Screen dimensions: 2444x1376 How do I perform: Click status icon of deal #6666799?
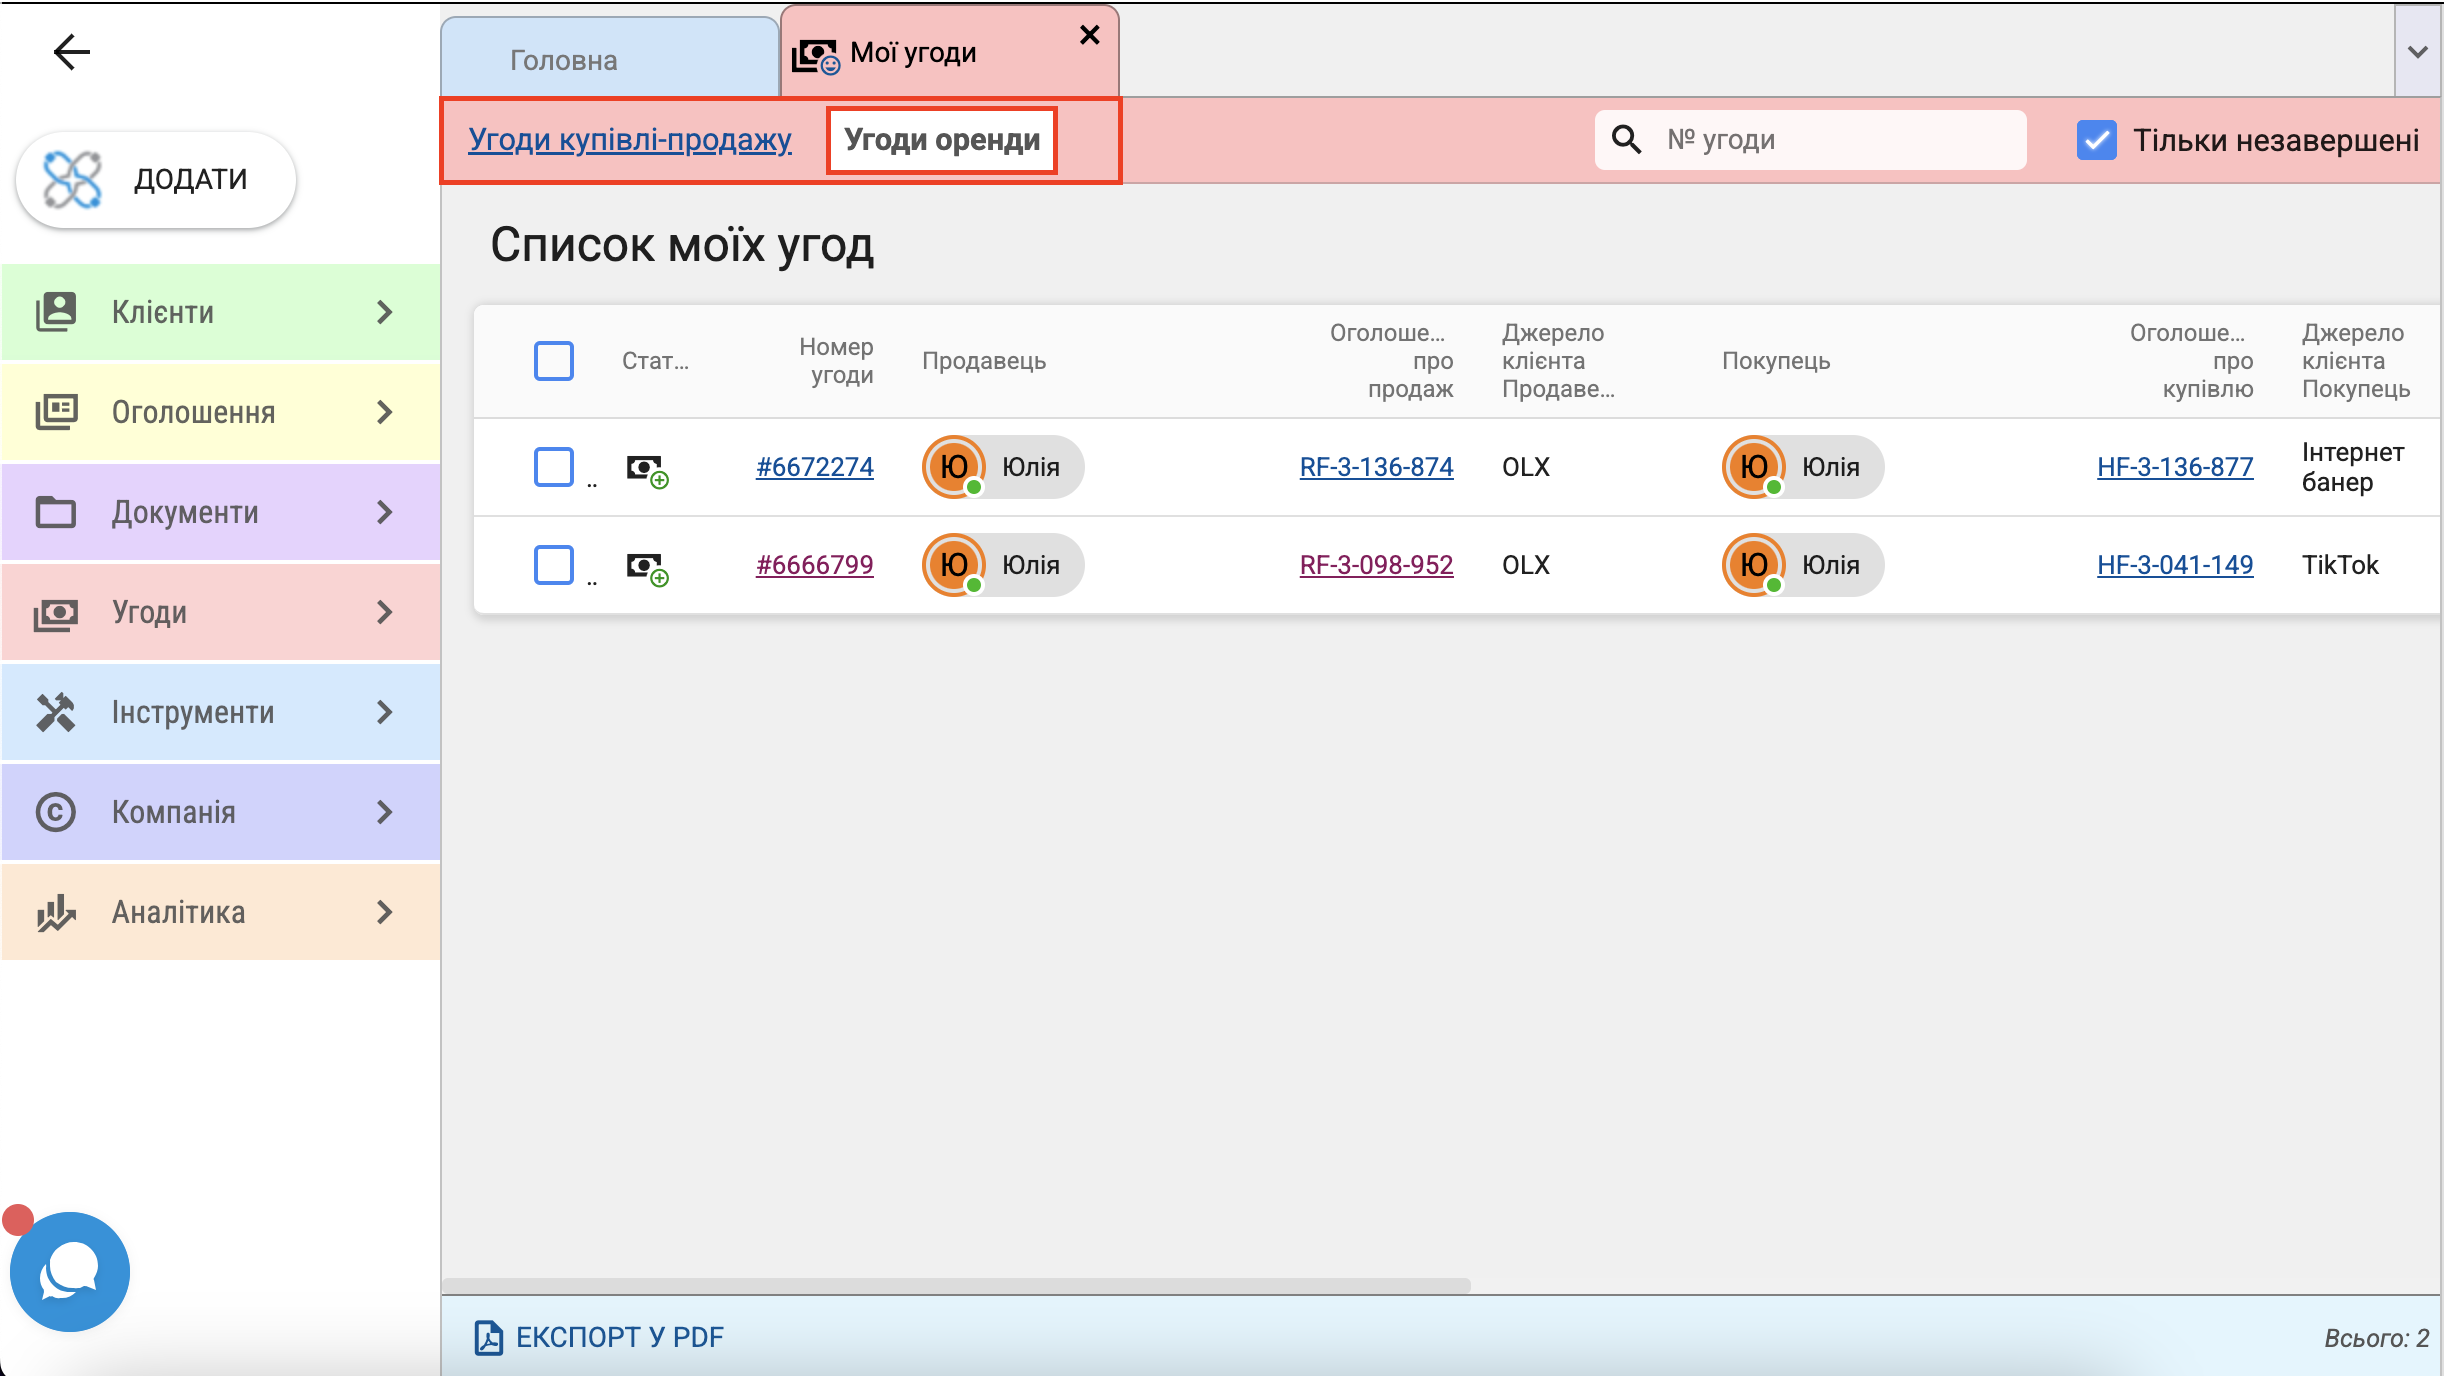(647, 568)
